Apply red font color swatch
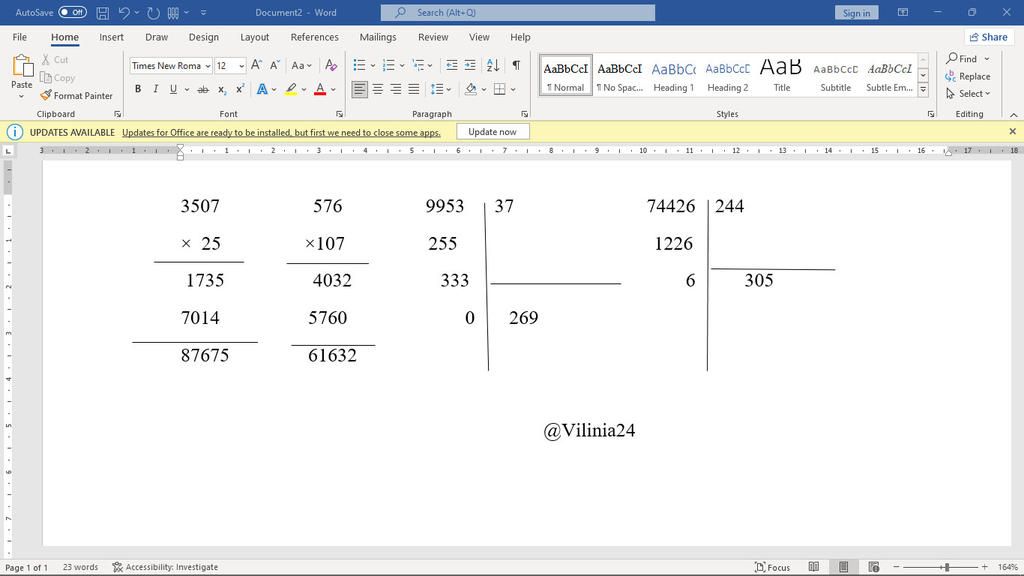The width and height of the screenshot is (1024, 576). pyautogui.click(x=320, y=89)
